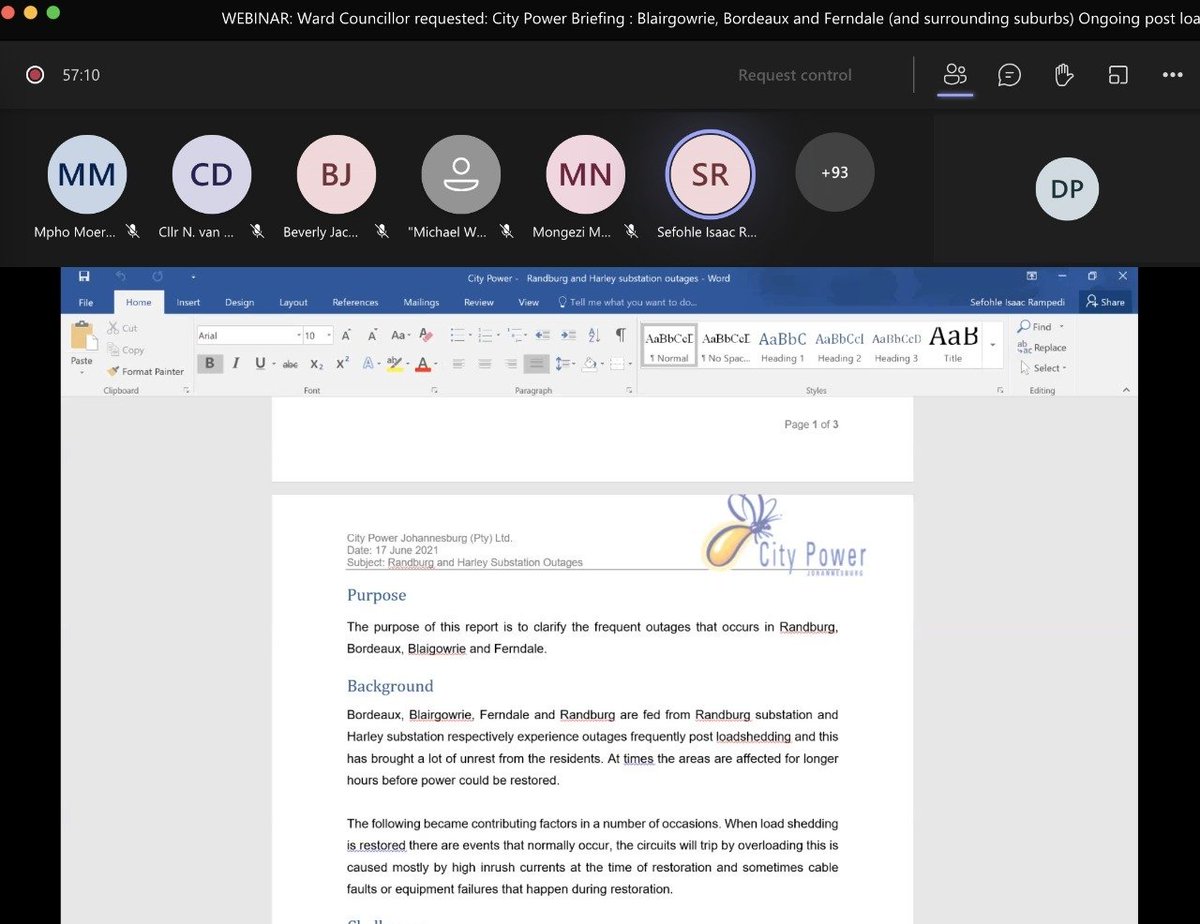Viewport: 1200px width, 924px height.
Task: Decrease paragraph indent
Action: coord(543,336)
